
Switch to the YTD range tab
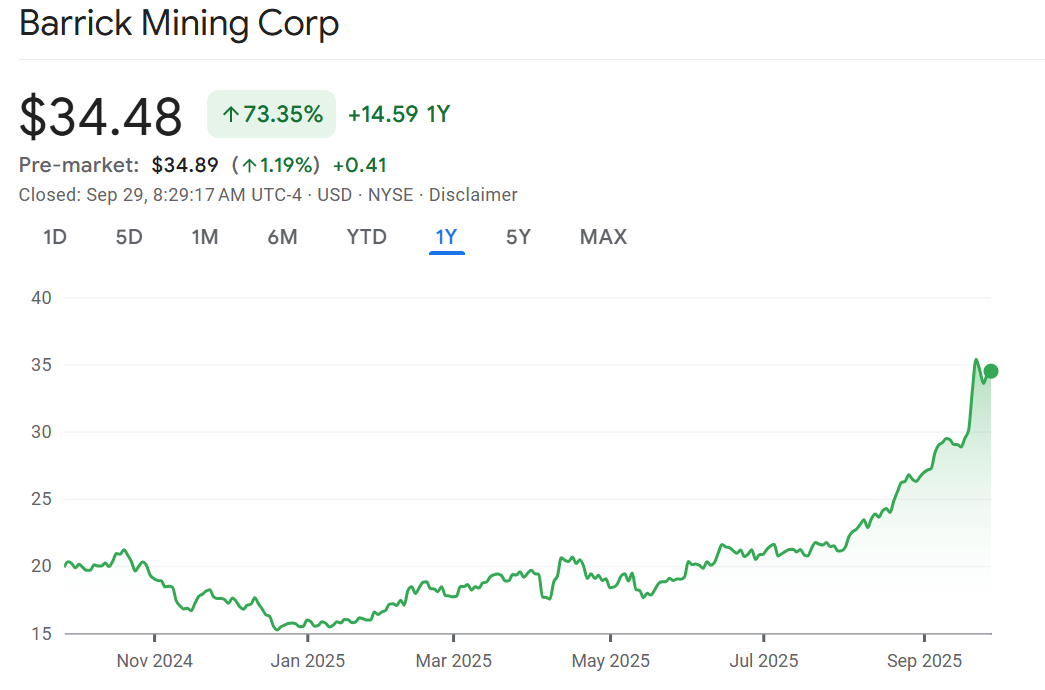click(366, 237)
